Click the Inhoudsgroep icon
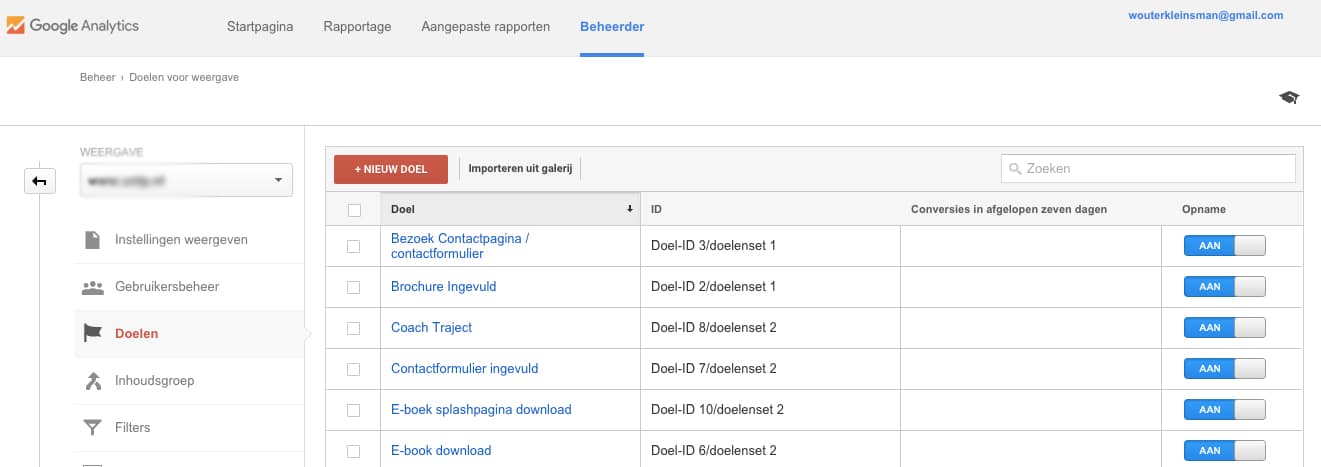The image size is (1321, 467). point(92,381)
